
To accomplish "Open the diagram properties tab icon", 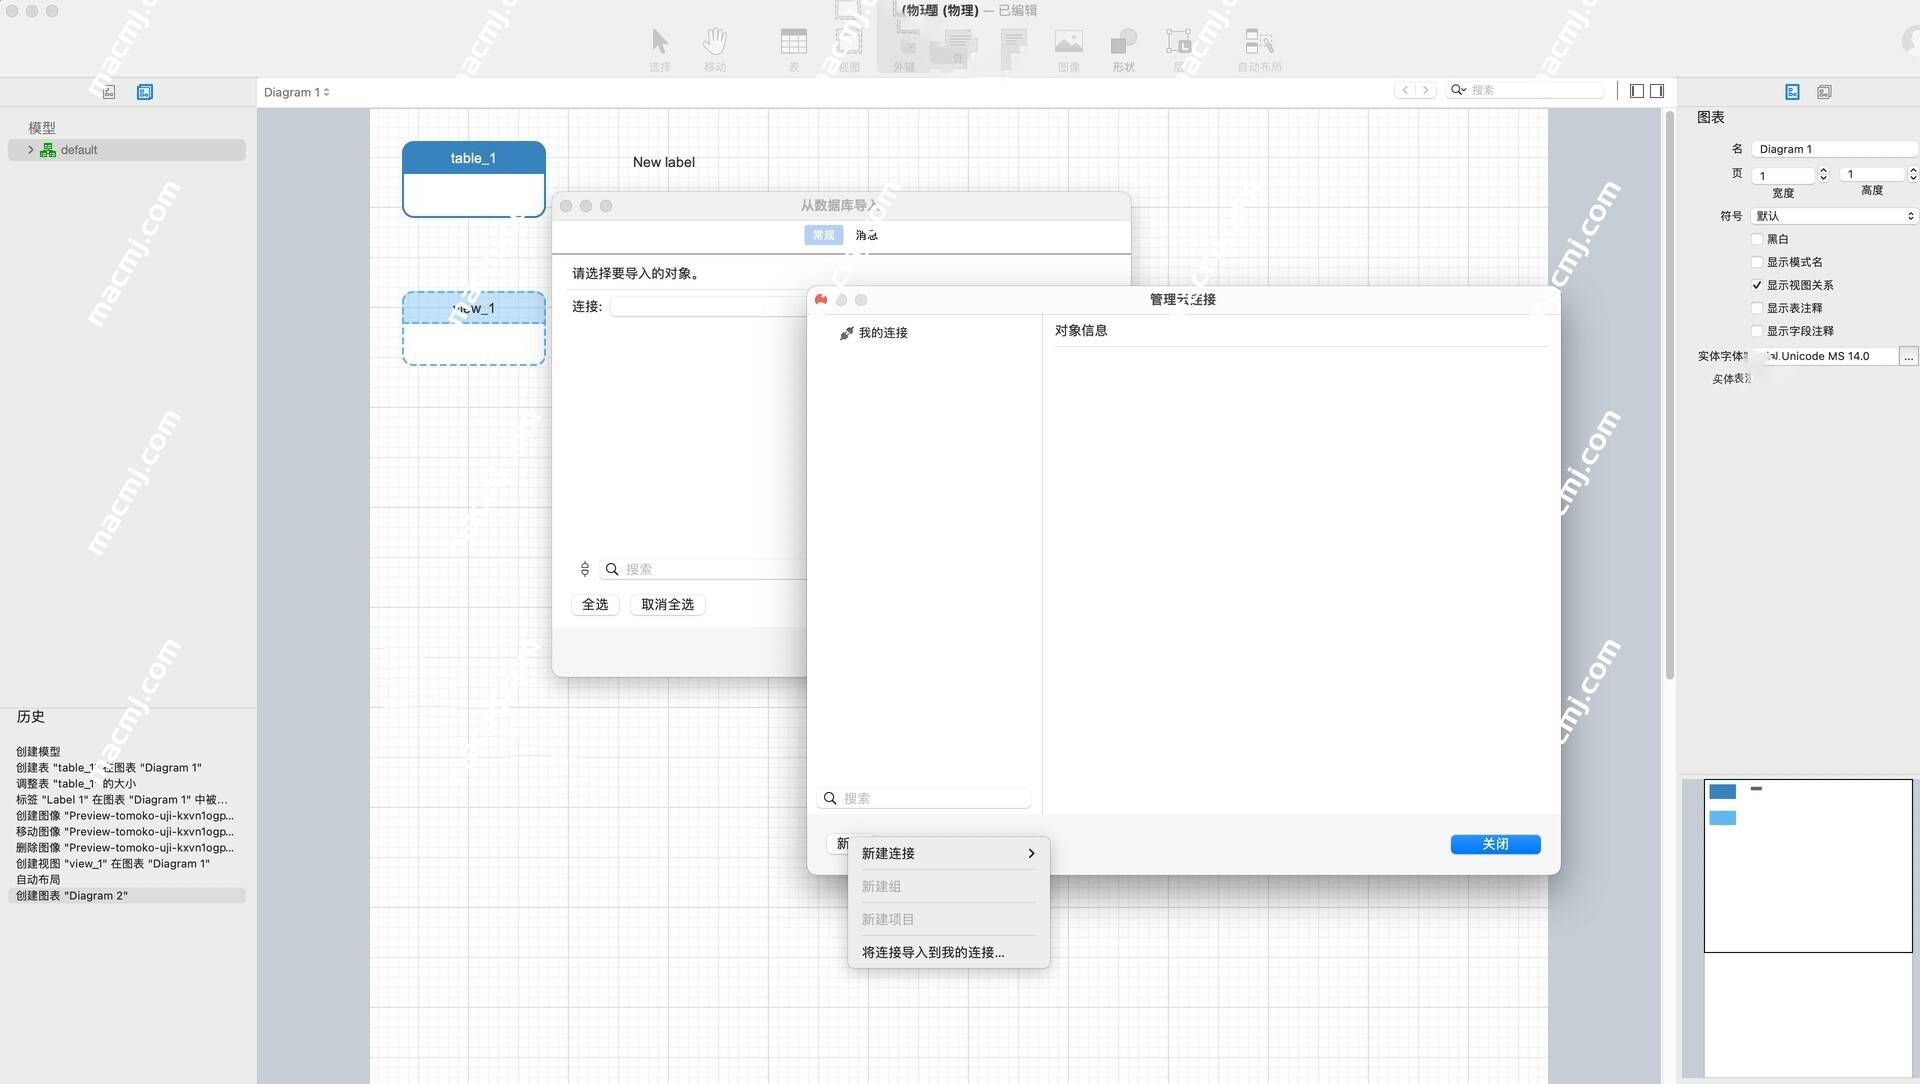I will 1792,92.
